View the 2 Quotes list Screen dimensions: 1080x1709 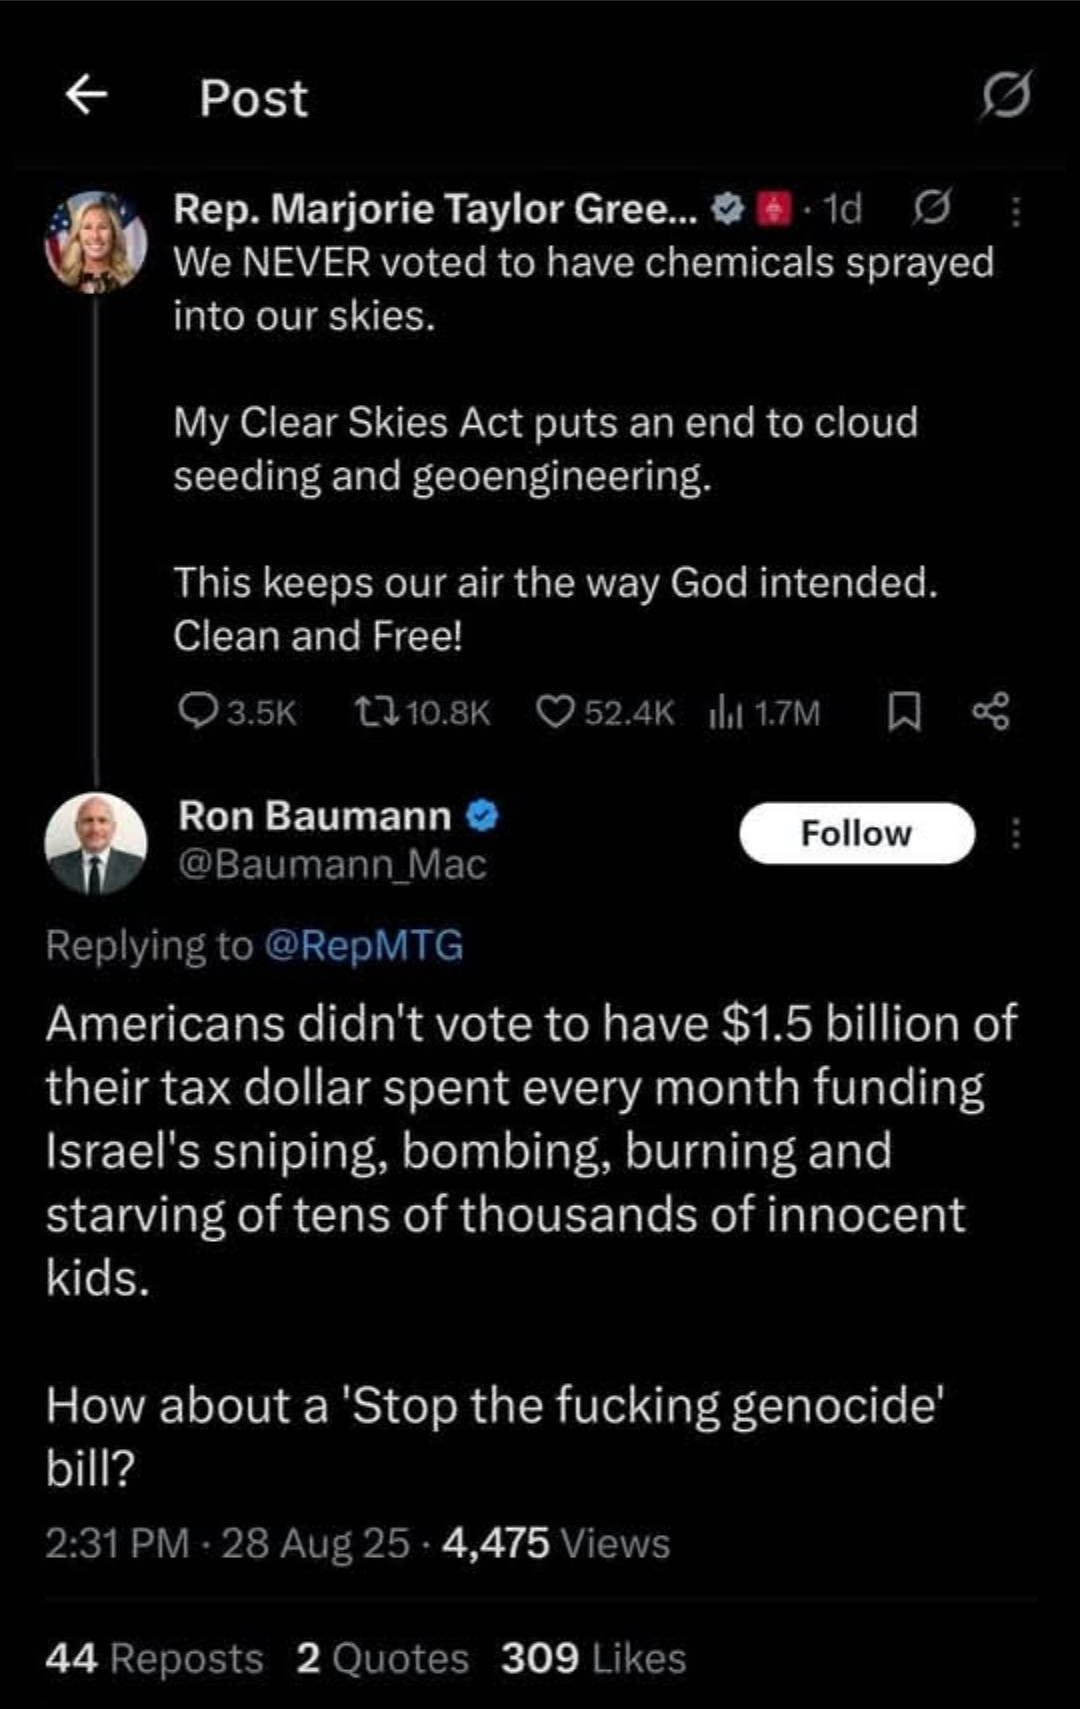pyautogui.click(x=383, y=1658)
